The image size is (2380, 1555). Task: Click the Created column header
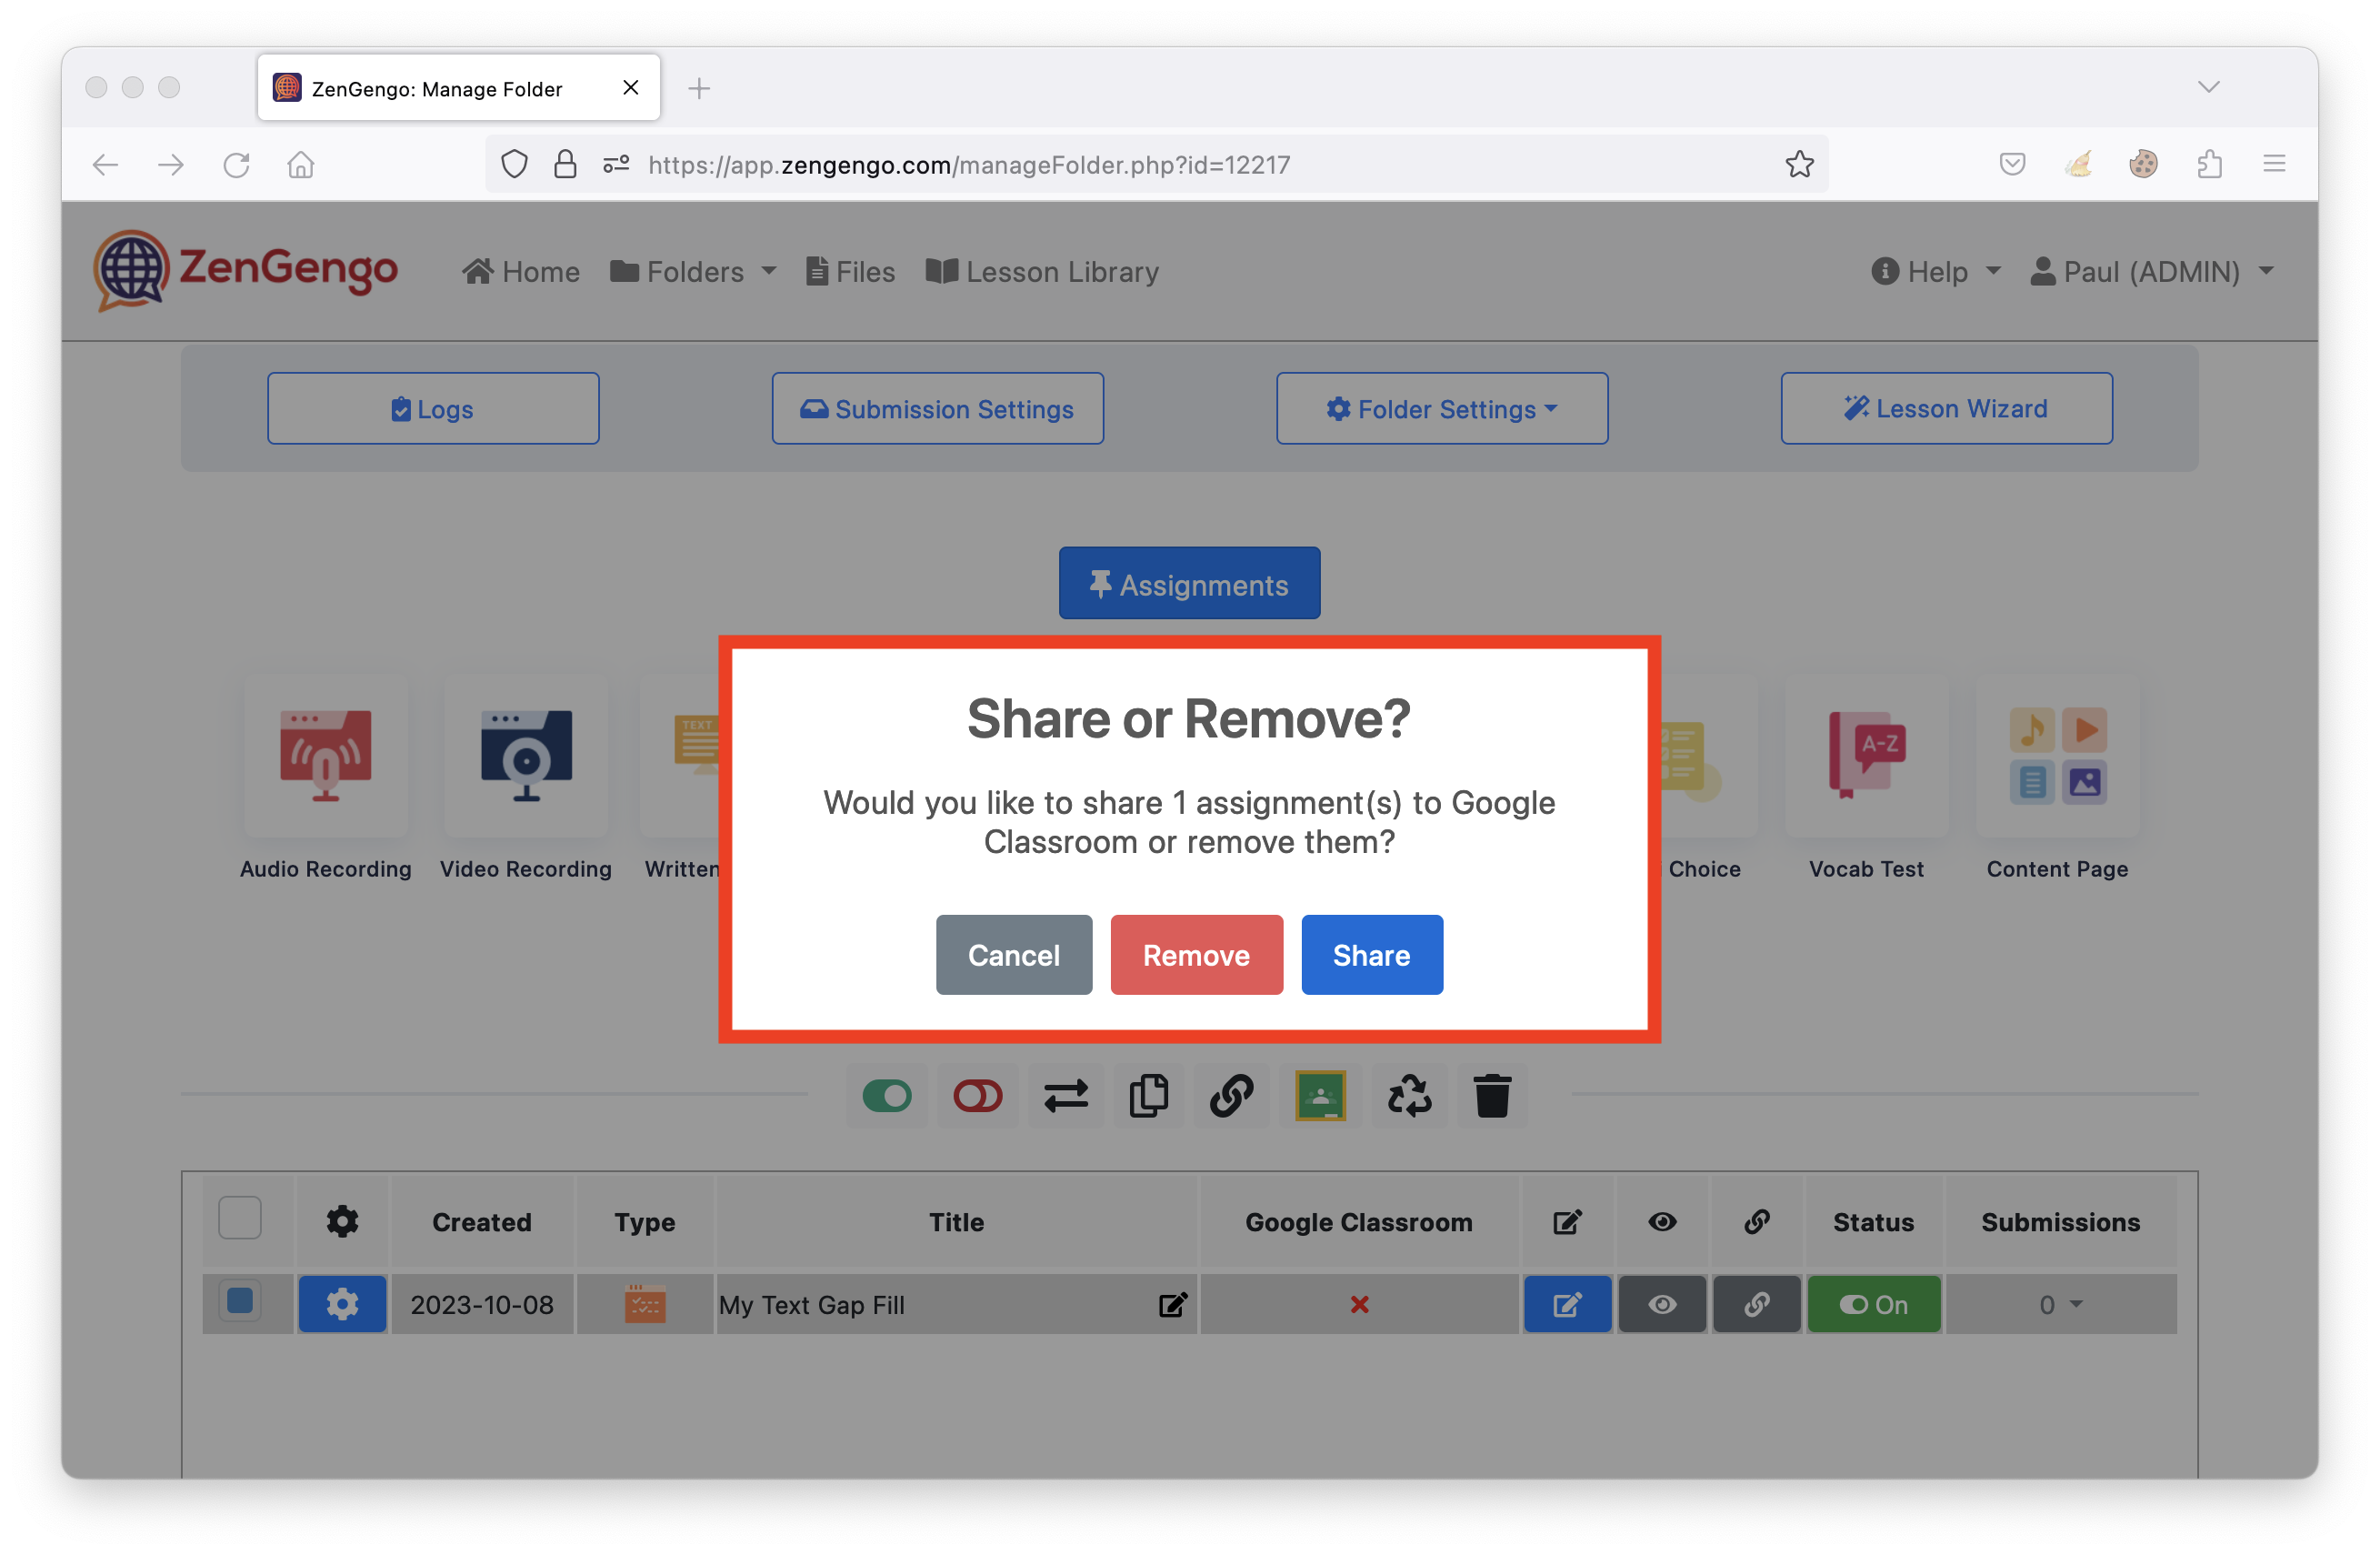pos(481,1222)
